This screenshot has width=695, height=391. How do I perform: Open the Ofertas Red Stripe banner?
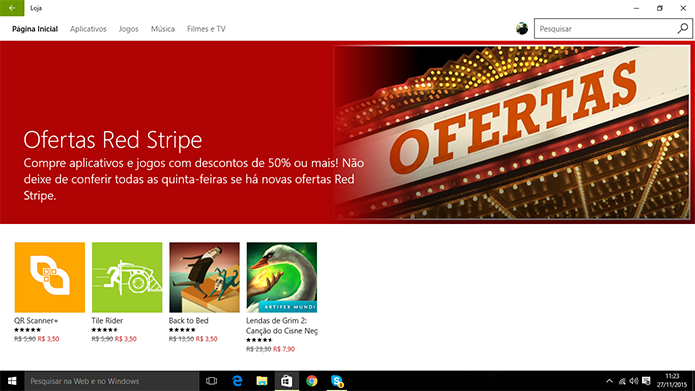point(348,132)
